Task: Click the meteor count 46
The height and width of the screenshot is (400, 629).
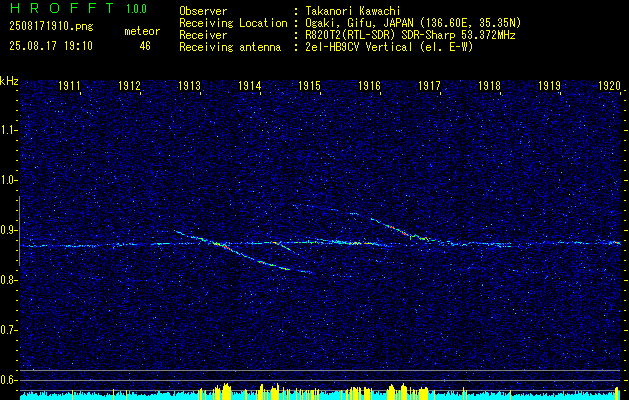Action: [x=145, y=46]
